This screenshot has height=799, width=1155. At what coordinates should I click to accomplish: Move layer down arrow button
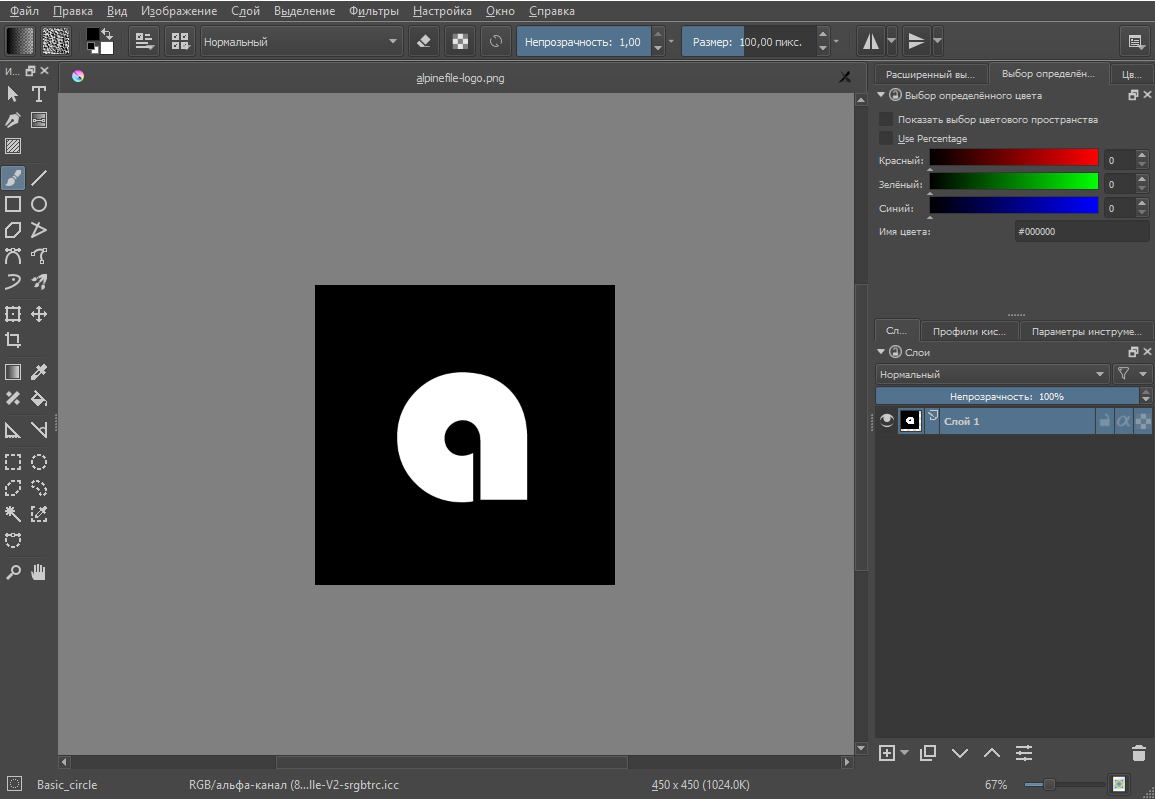[x=960, y=753]
